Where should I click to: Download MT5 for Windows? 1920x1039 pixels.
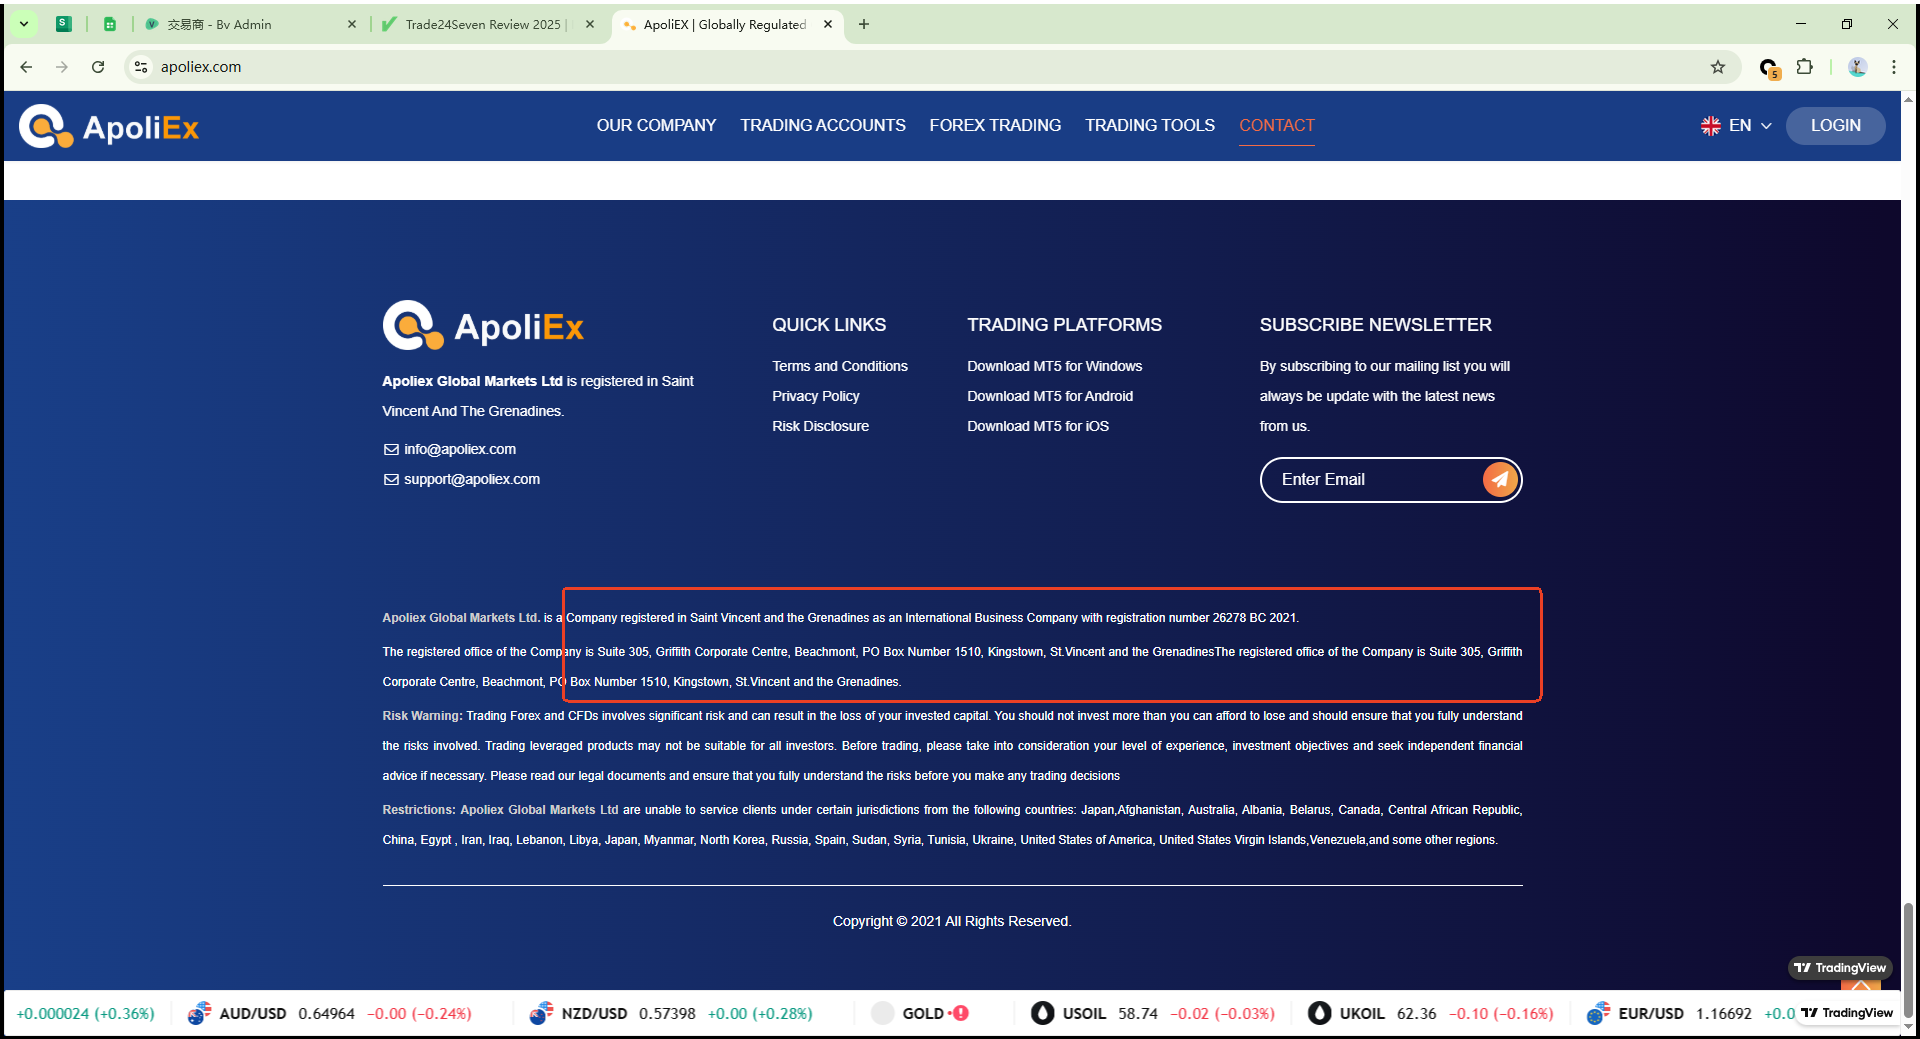1054,366
